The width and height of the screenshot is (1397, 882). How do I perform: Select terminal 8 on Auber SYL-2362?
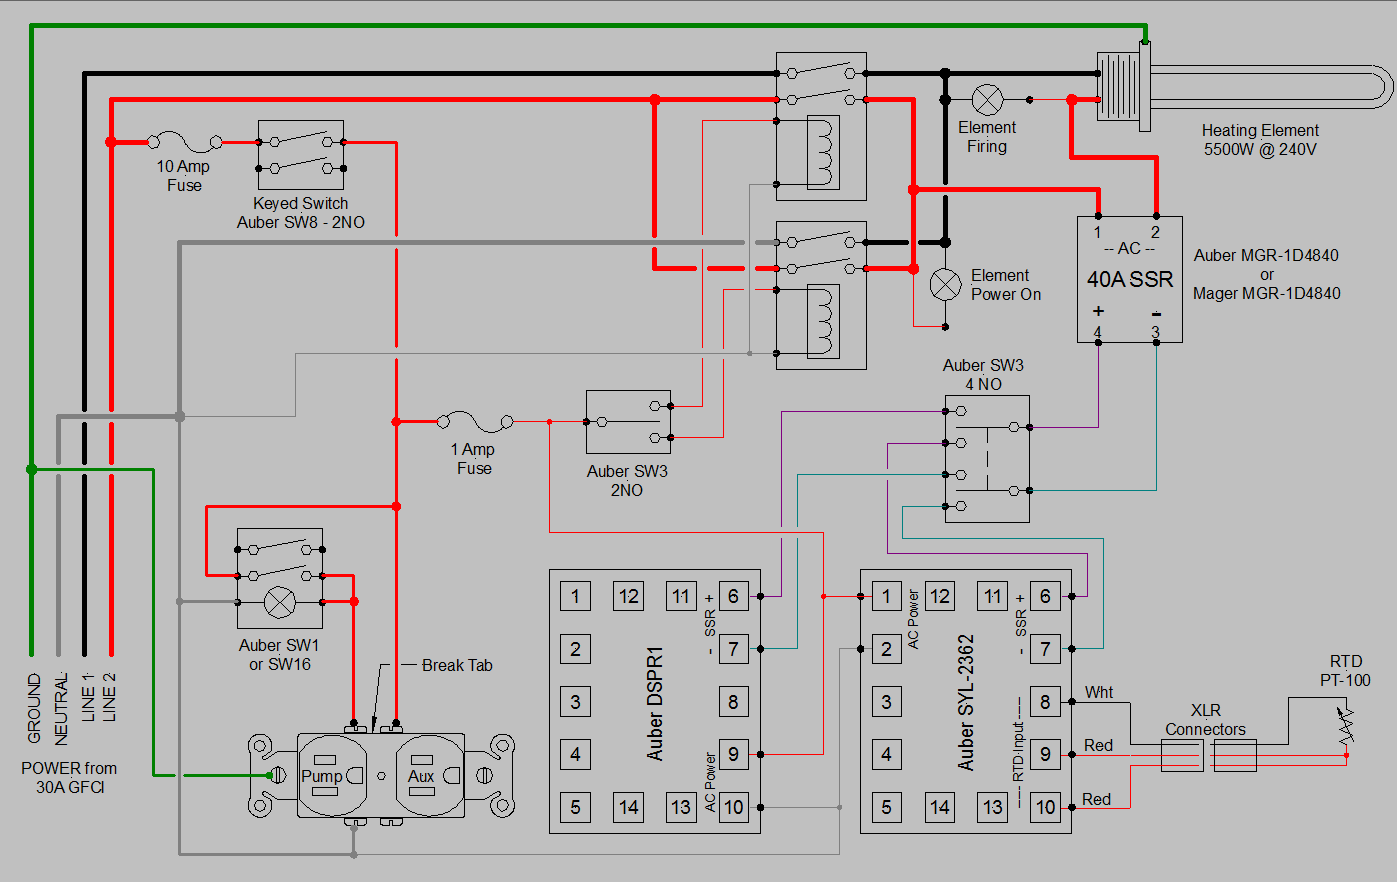click(x=1045, y=702)
